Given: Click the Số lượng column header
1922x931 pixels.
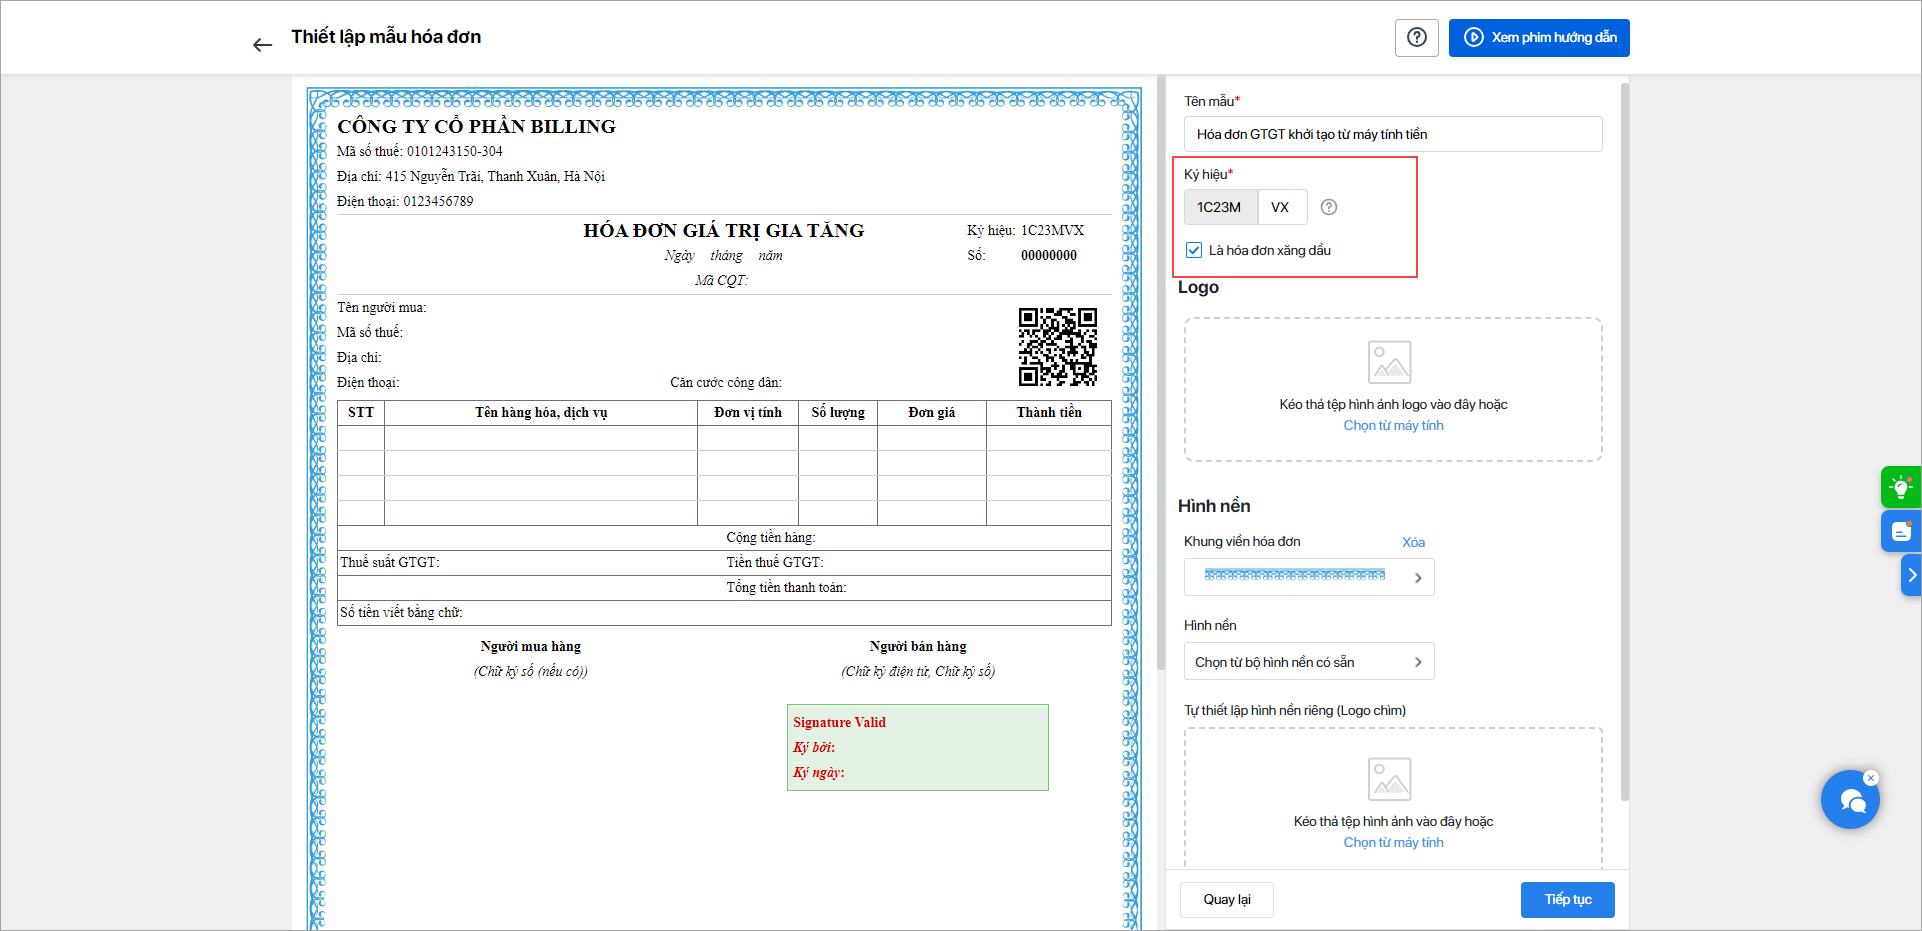Looking at the screenshot, I should (838, 413).
